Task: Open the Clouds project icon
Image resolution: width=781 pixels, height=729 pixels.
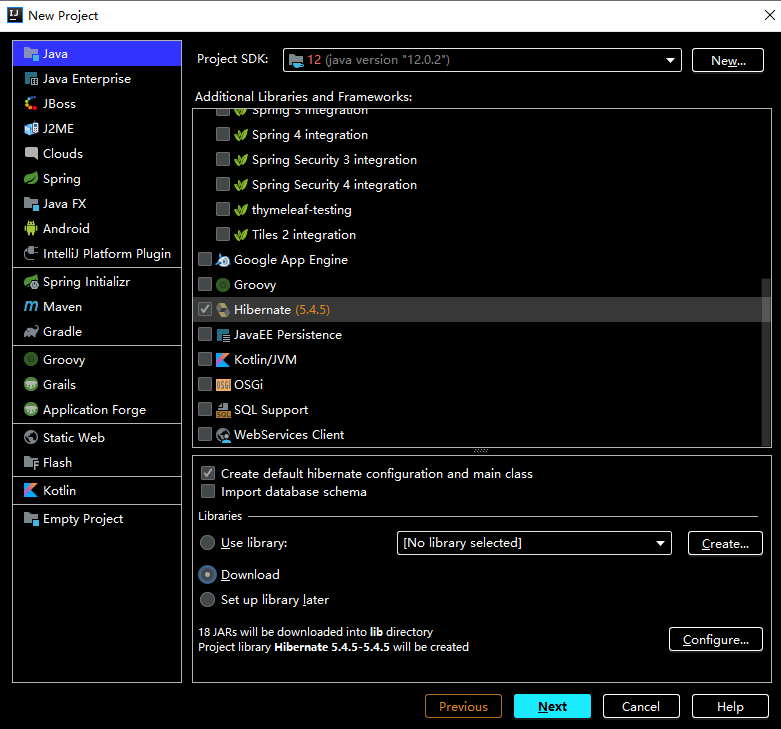Action: click(31, 153)
